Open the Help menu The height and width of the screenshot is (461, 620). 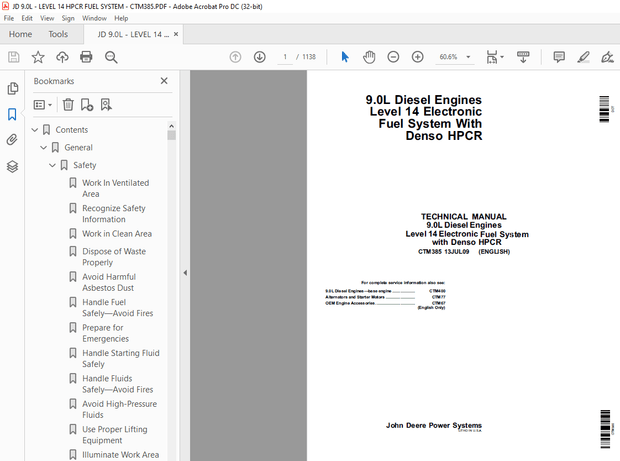[x=121, y=18]
